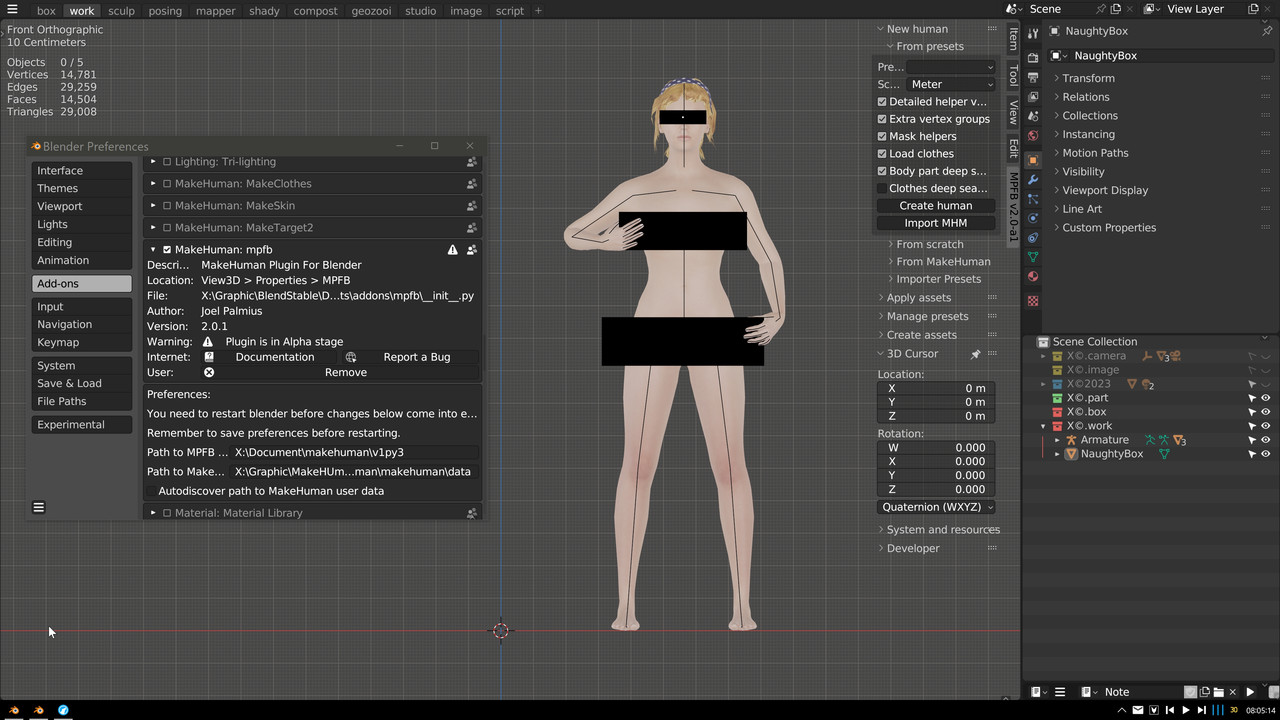This screenshot has height=720, width=1280.
Task: Click the first Blender icon in the taskbar
Action: pyautogui.click(x=14, y=710)
